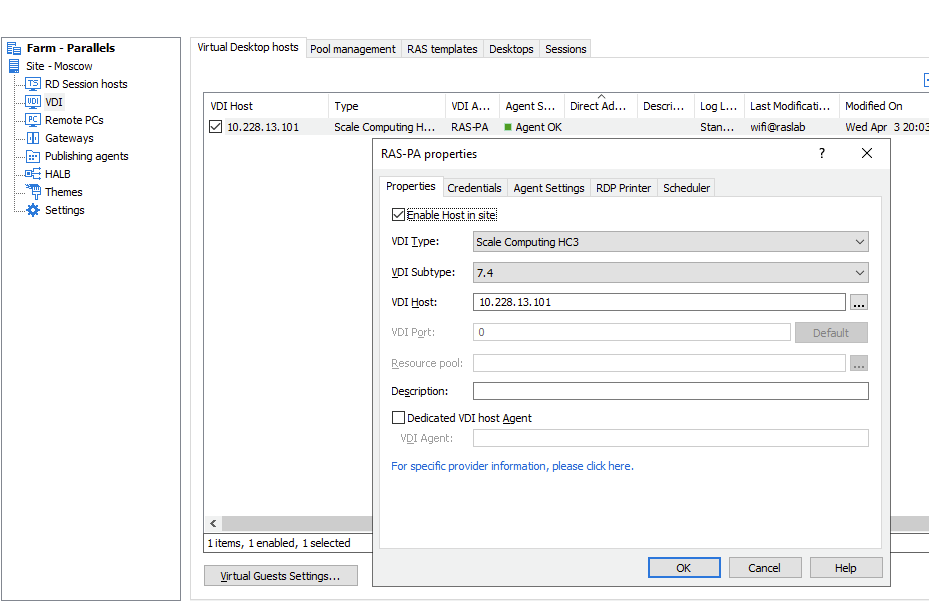Image resolution: width=929 pixels, height=615 pixels.
Task: Open the Sessions tab
Action: [x=566, y=49]
